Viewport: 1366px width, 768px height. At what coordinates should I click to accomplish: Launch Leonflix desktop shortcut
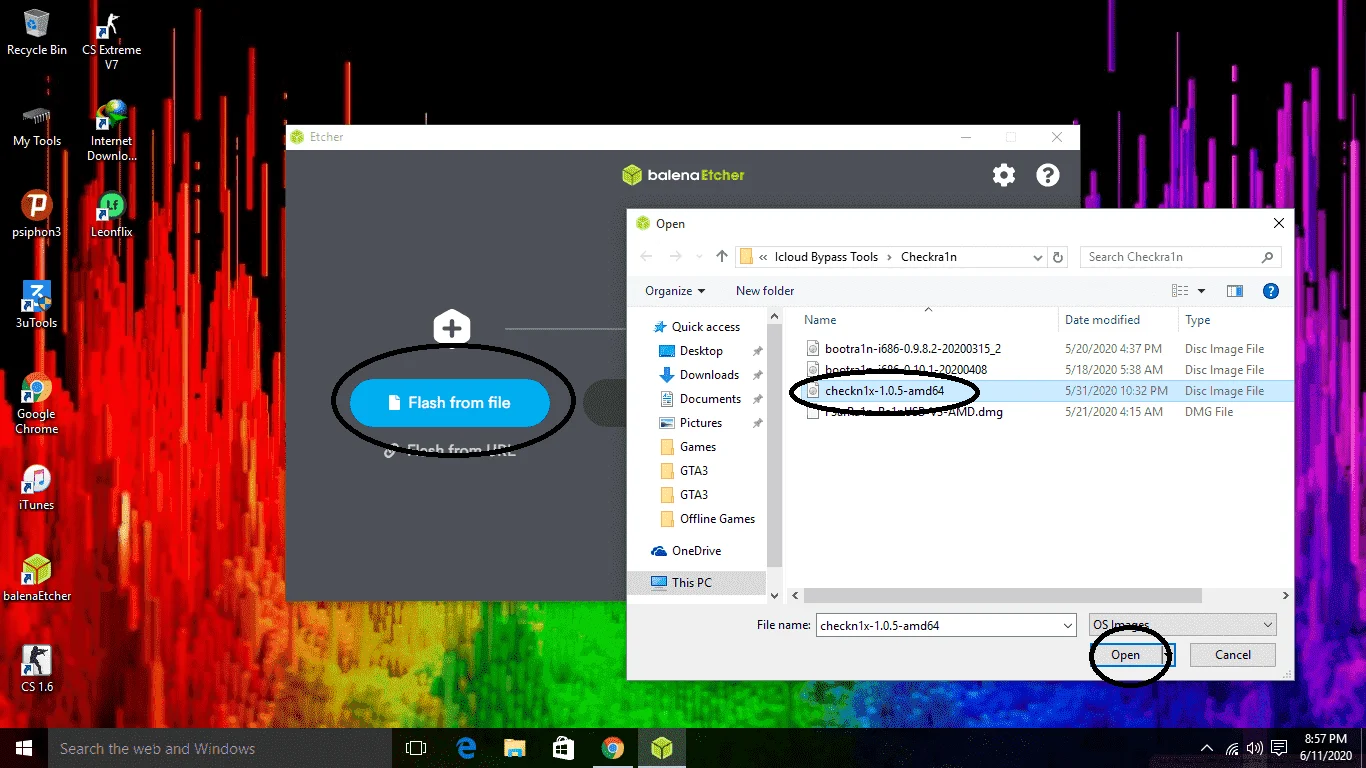coord(111,215)
